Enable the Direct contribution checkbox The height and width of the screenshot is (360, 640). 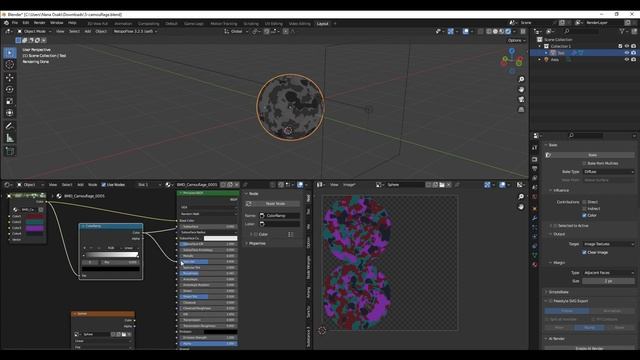coord(584,202)
